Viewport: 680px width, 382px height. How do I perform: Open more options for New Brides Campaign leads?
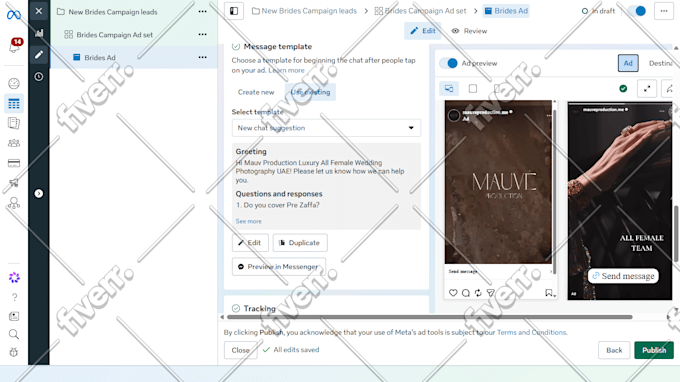[x=203, y=12]
